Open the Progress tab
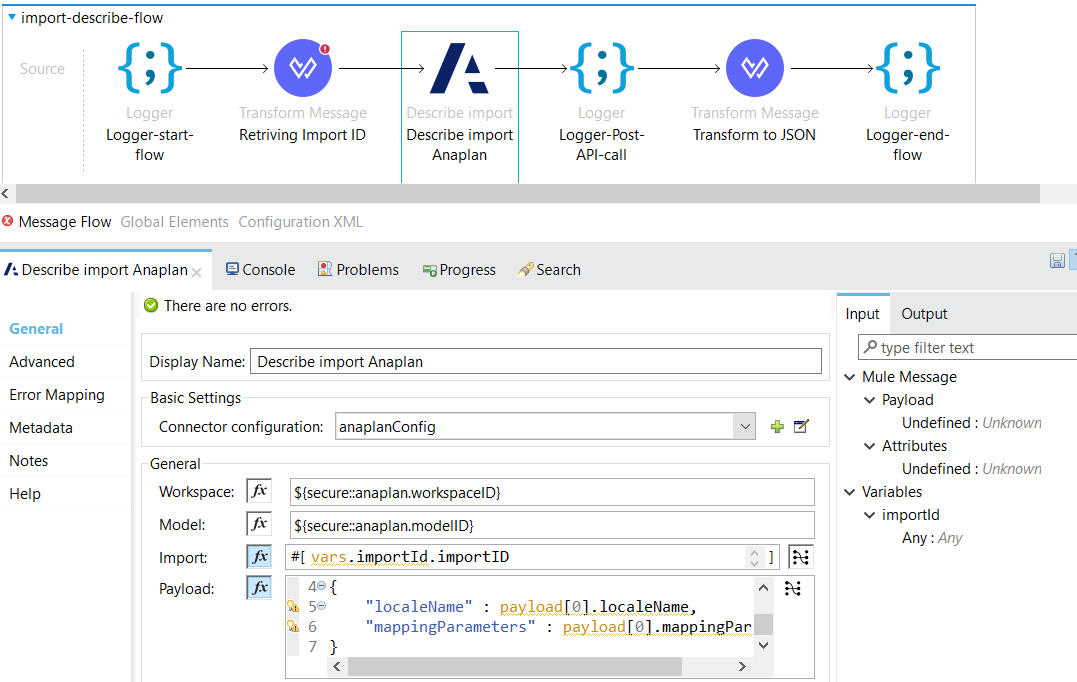This screenshot has height=682, width=1077. point(459,270)
